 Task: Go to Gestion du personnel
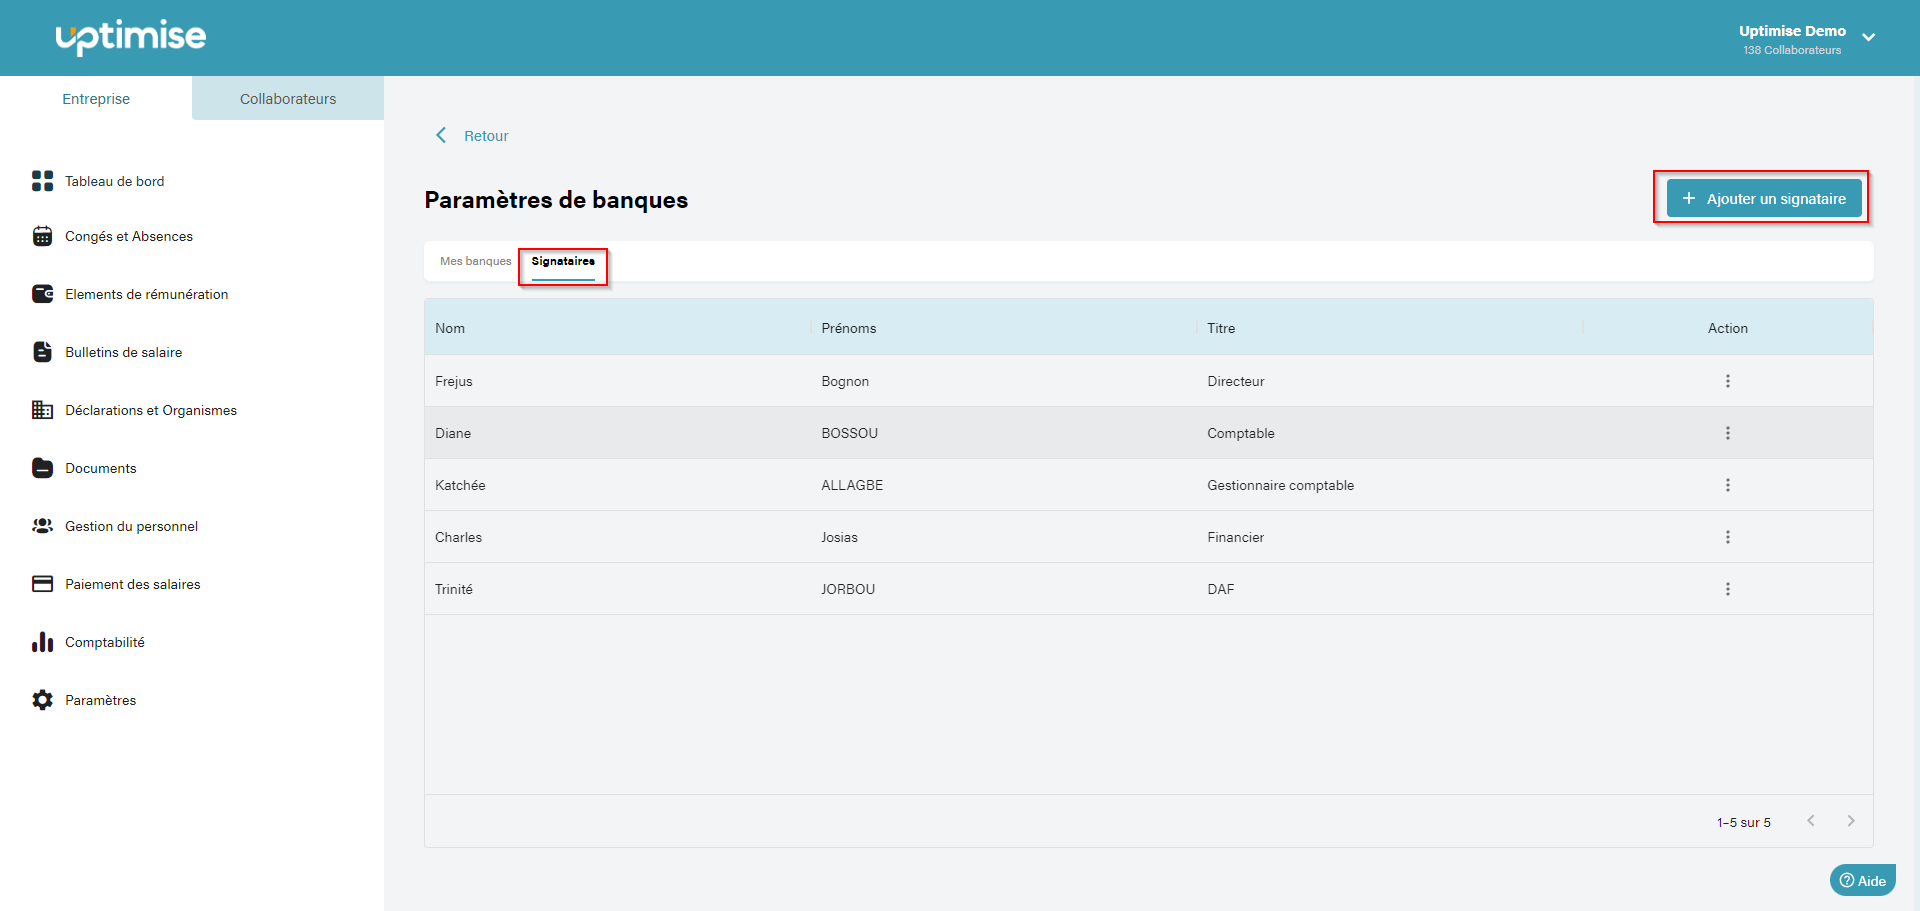coord(131,526)
